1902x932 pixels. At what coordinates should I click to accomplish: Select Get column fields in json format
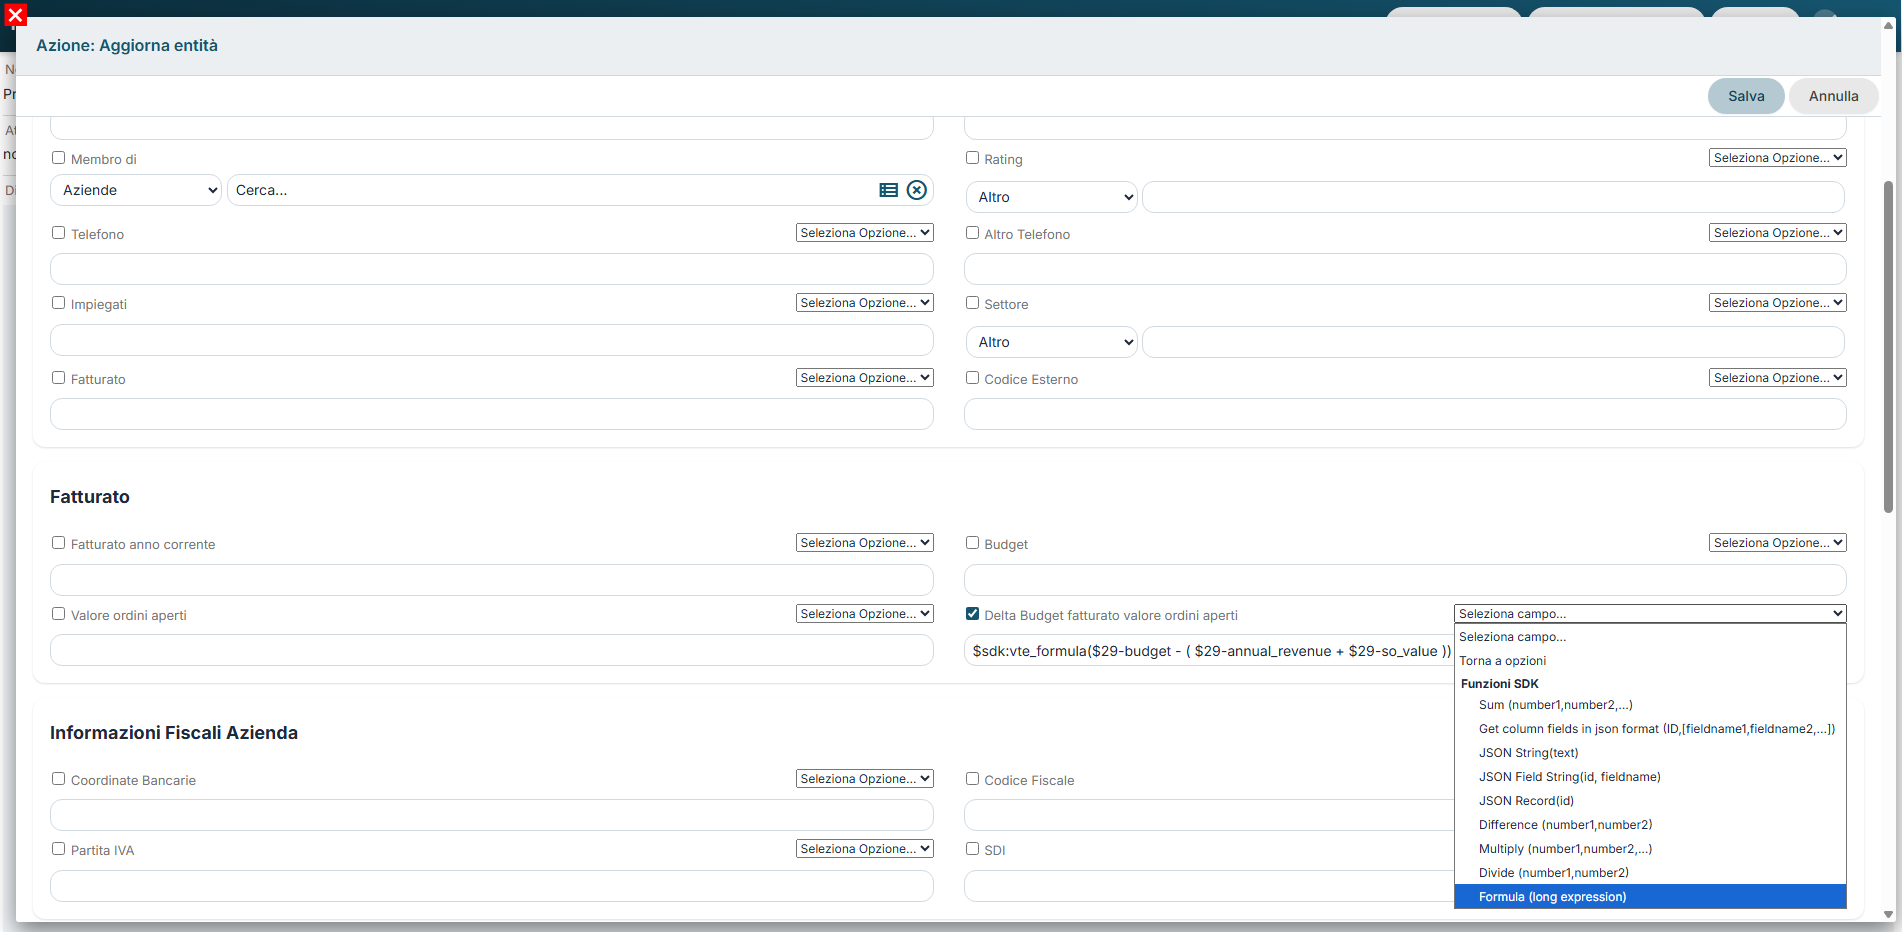tap(1650, 729)
